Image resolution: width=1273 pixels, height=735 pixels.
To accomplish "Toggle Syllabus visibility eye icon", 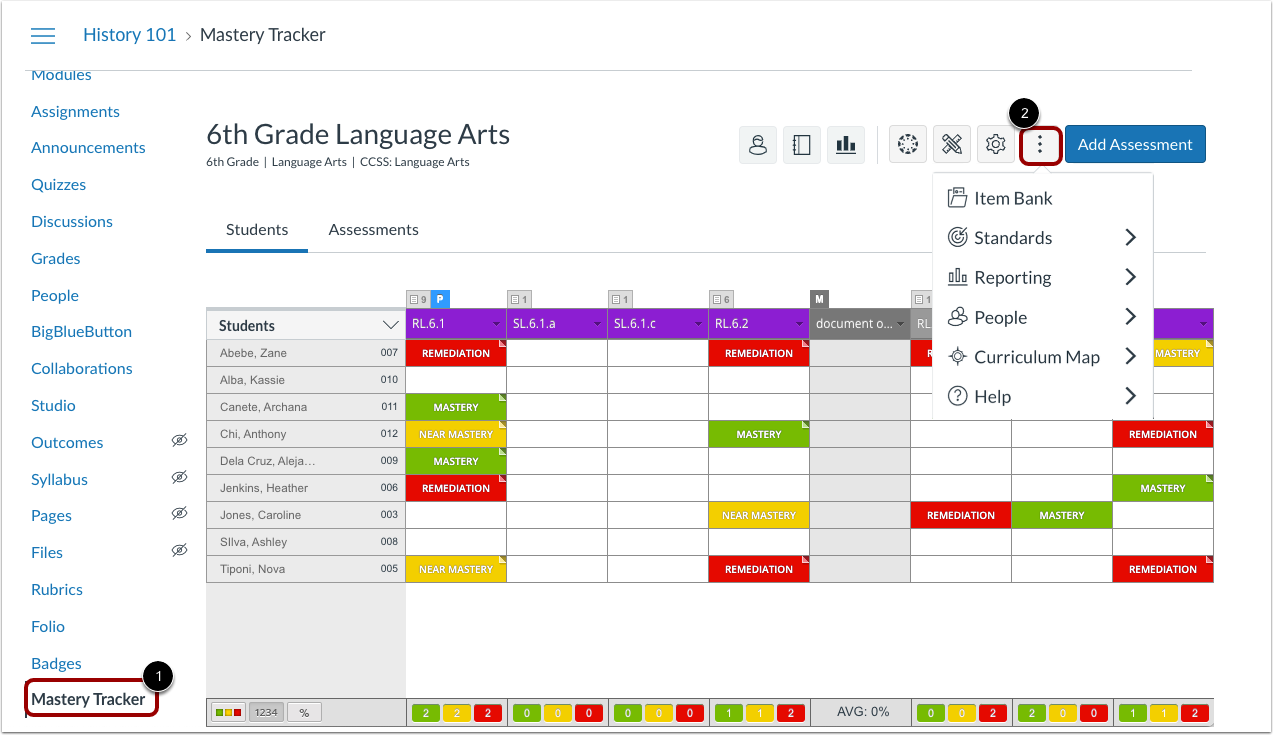I will [179, 477].
